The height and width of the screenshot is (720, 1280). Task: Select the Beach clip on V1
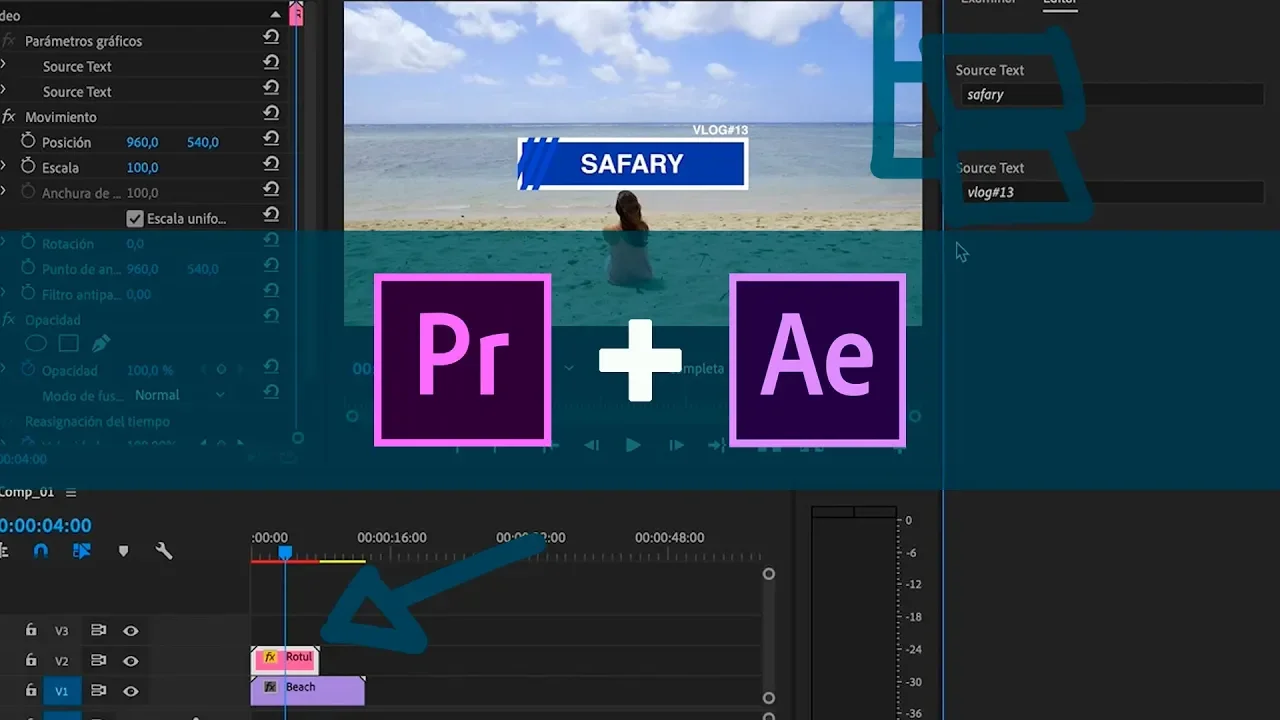[307, 690]
